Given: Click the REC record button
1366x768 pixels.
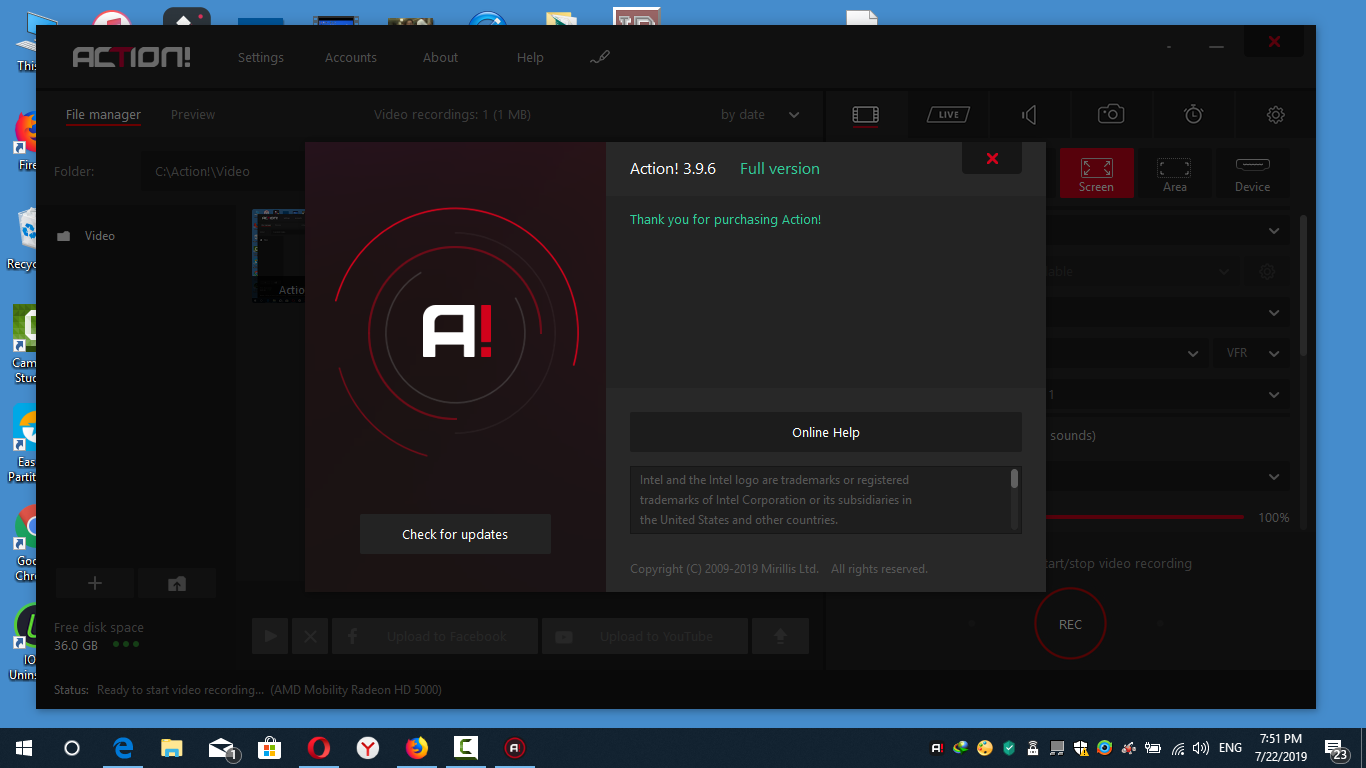Looking at the screenshot, I should [x=1070, y=624].
